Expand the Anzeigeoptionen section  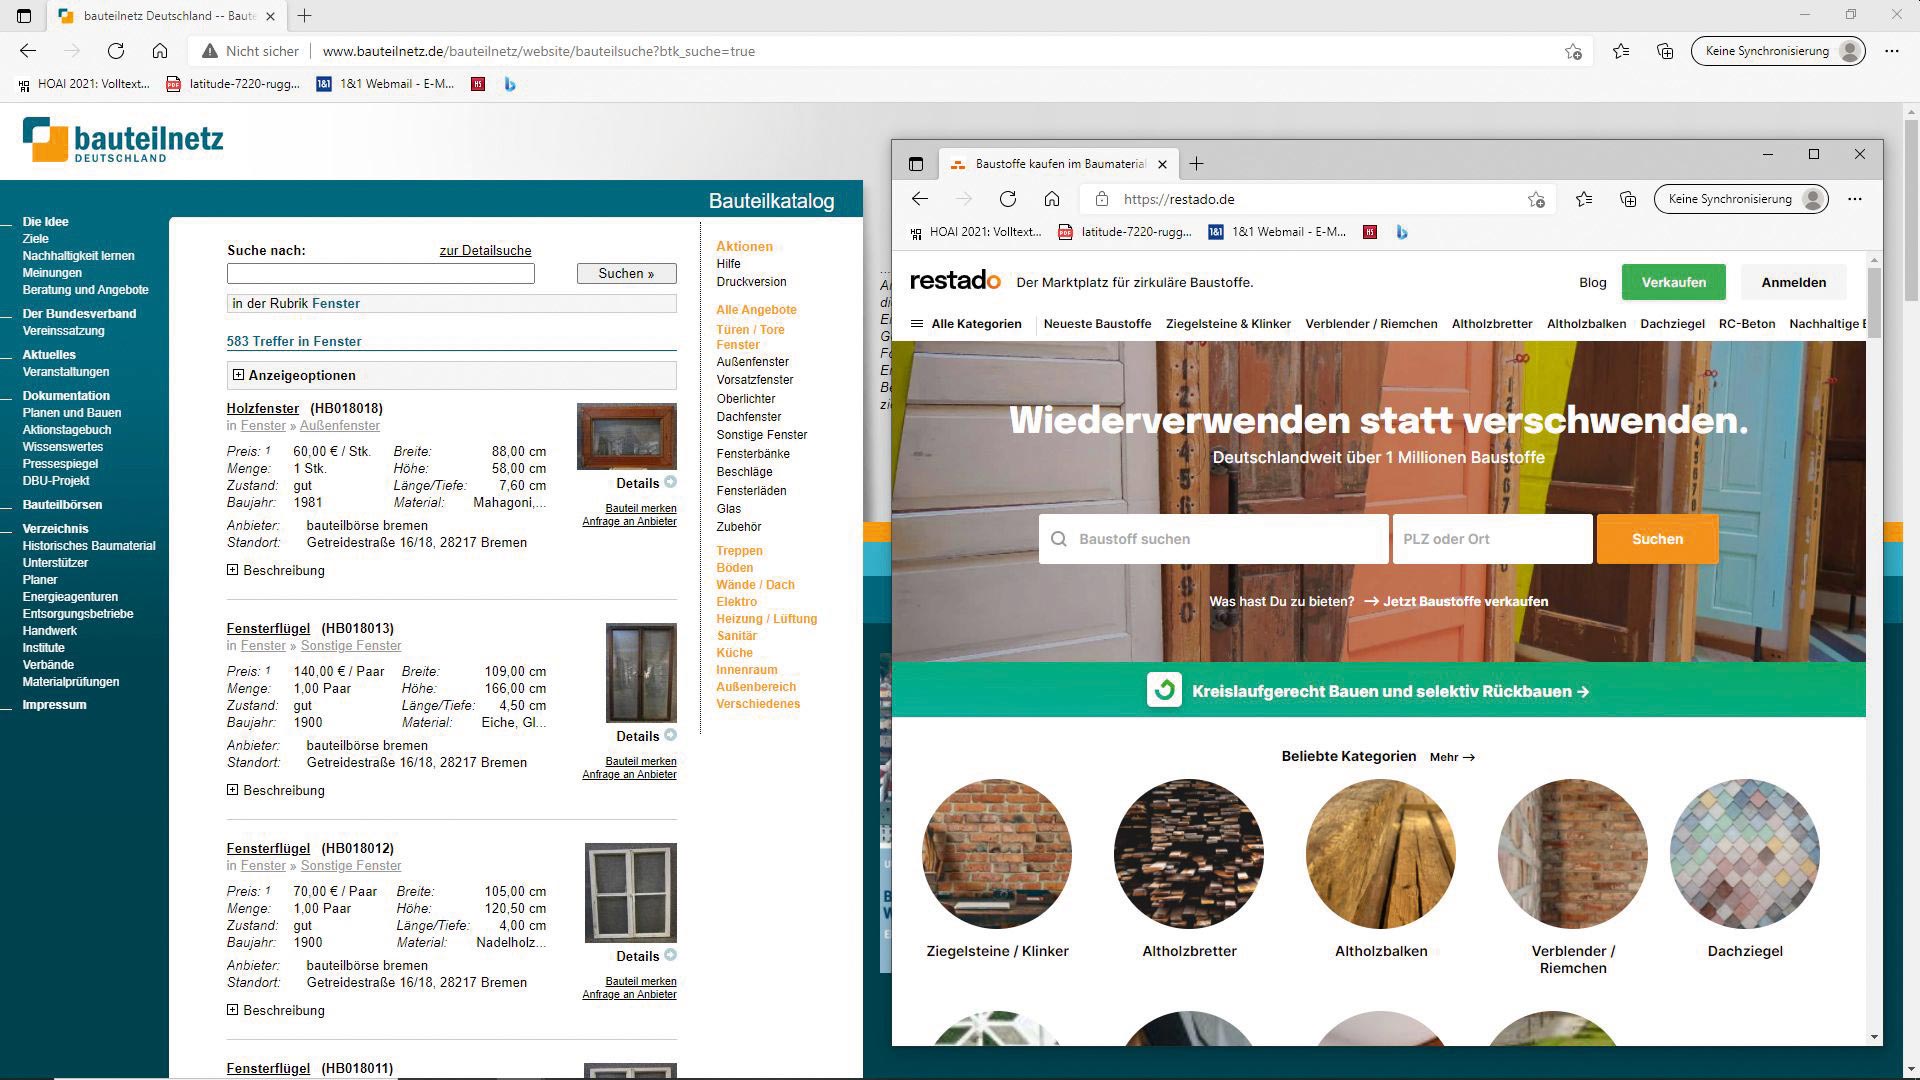click(238, 375)
